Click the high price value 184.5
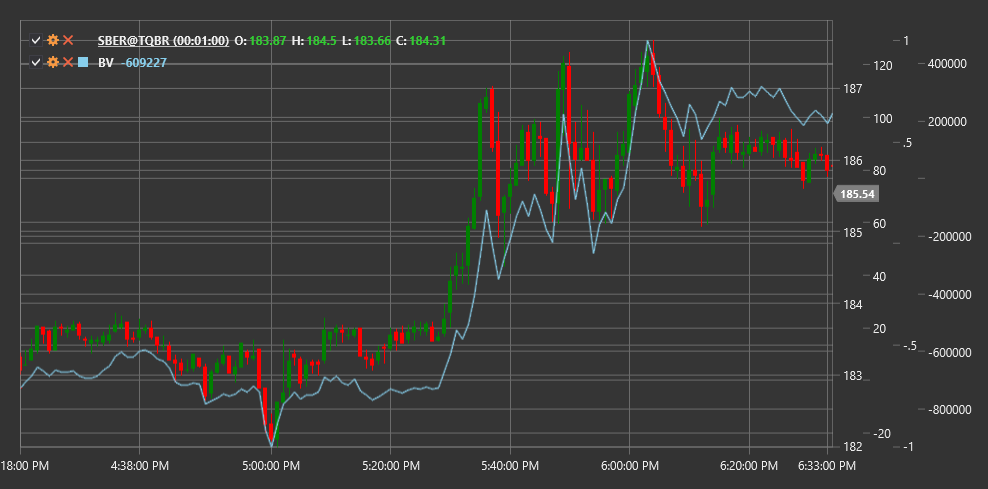The width and height of the screenshot is (988, 489). [322, 41]
